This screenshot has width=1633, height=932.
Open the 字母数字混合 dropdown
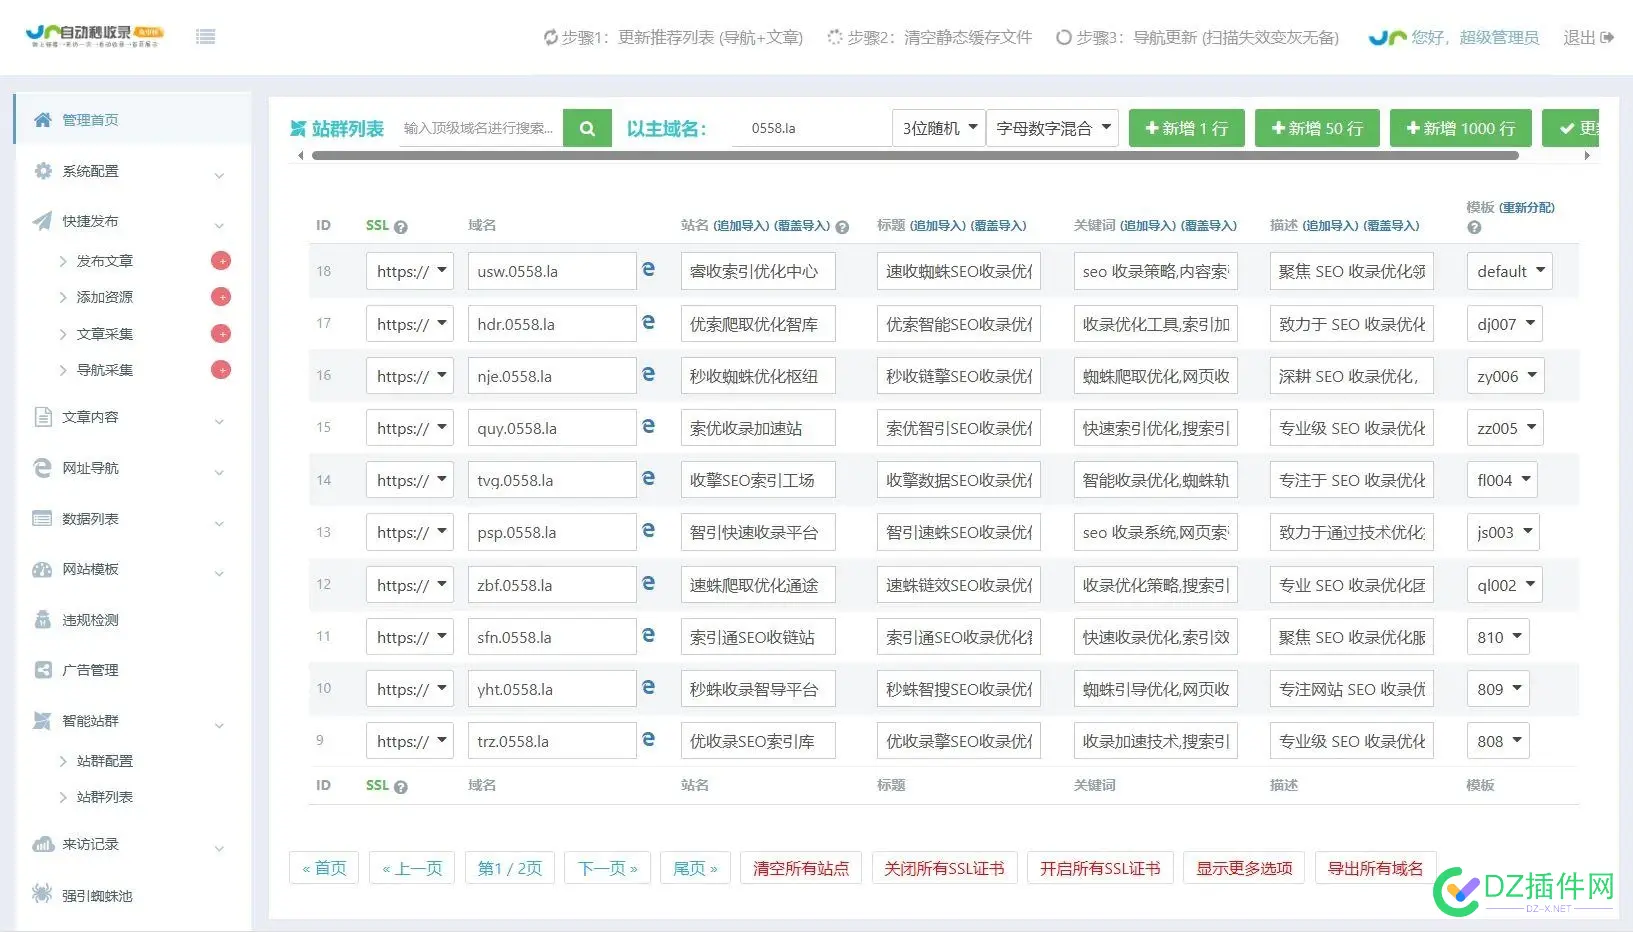(1053, 128)
